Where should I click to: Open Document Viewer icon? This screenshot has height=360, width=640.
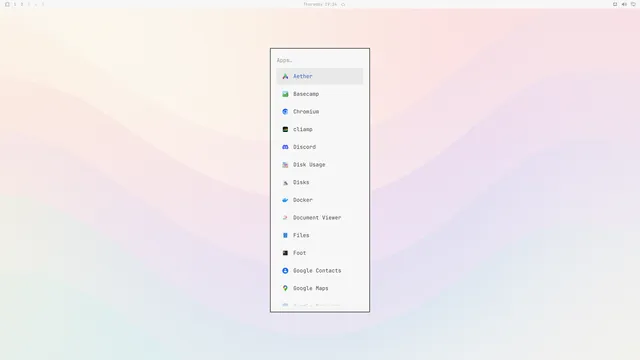[x=285, y=218]
